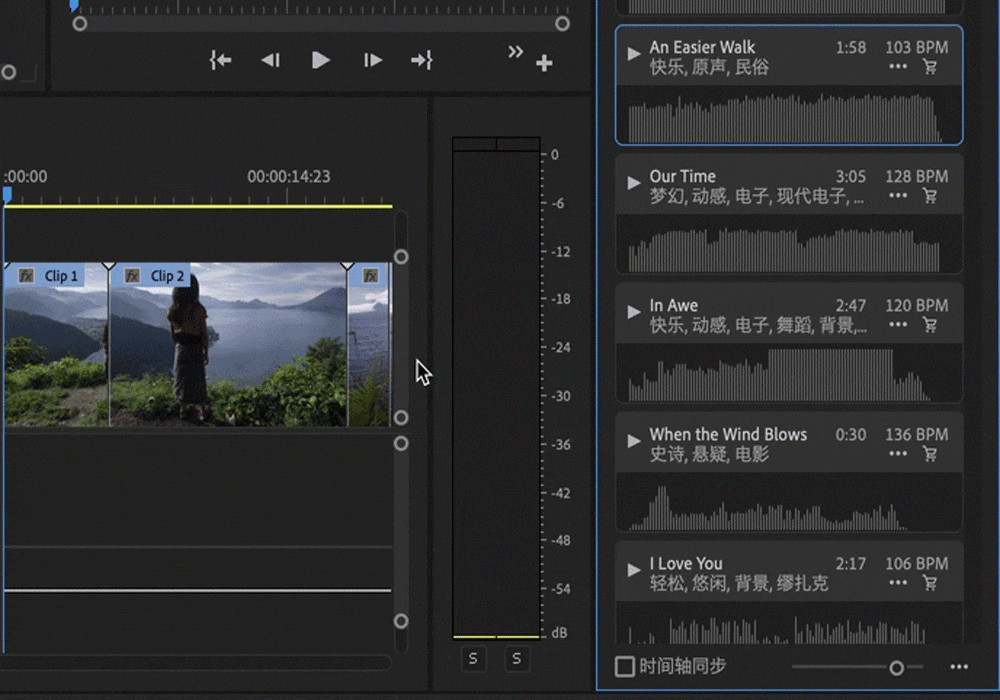Expand transport overflow double-chevron menu

515,52
